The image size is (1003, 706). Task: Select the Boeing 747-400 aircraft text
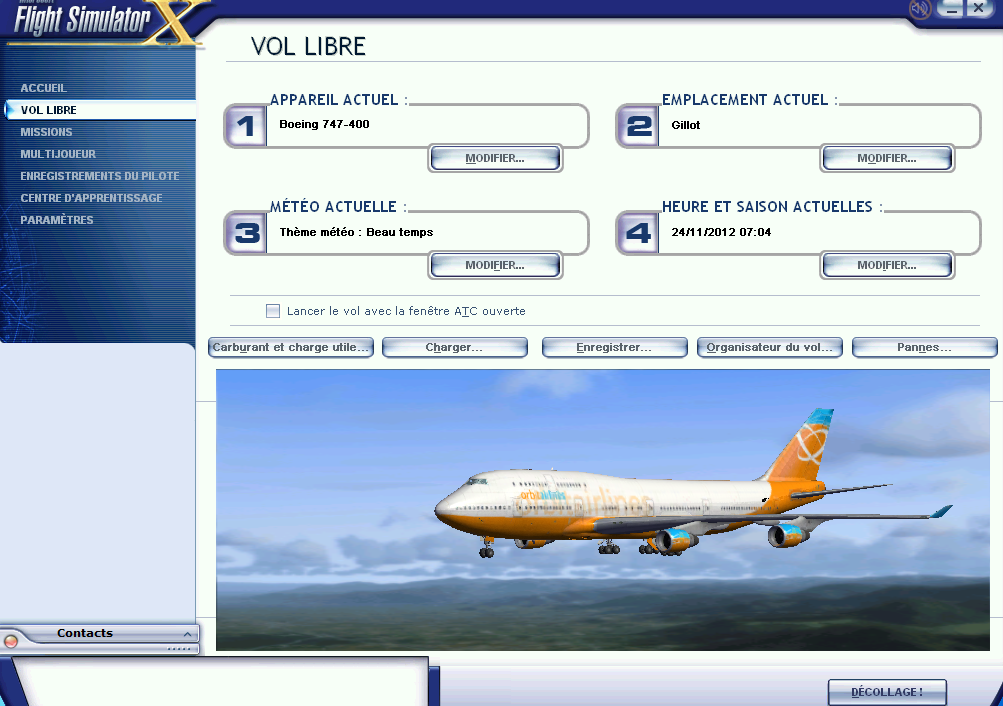pyautogui.click(x=324, y=124)
